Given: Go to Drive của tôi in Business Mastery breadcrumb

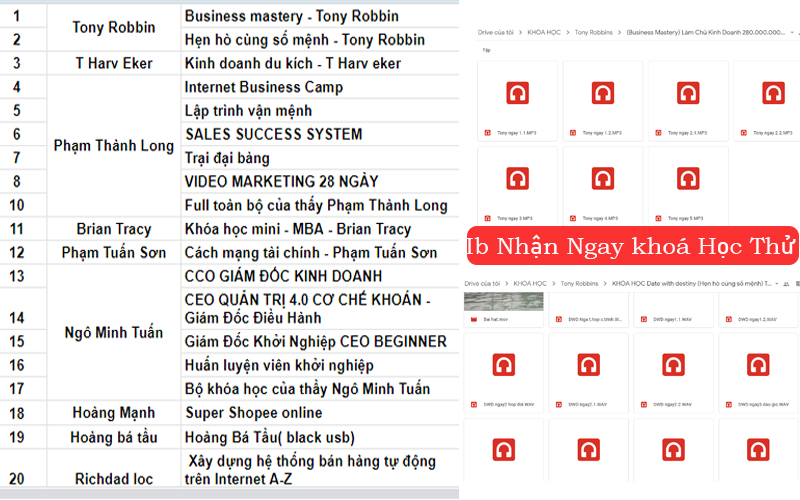Looking at the screenshot, I should coord(495,32).
